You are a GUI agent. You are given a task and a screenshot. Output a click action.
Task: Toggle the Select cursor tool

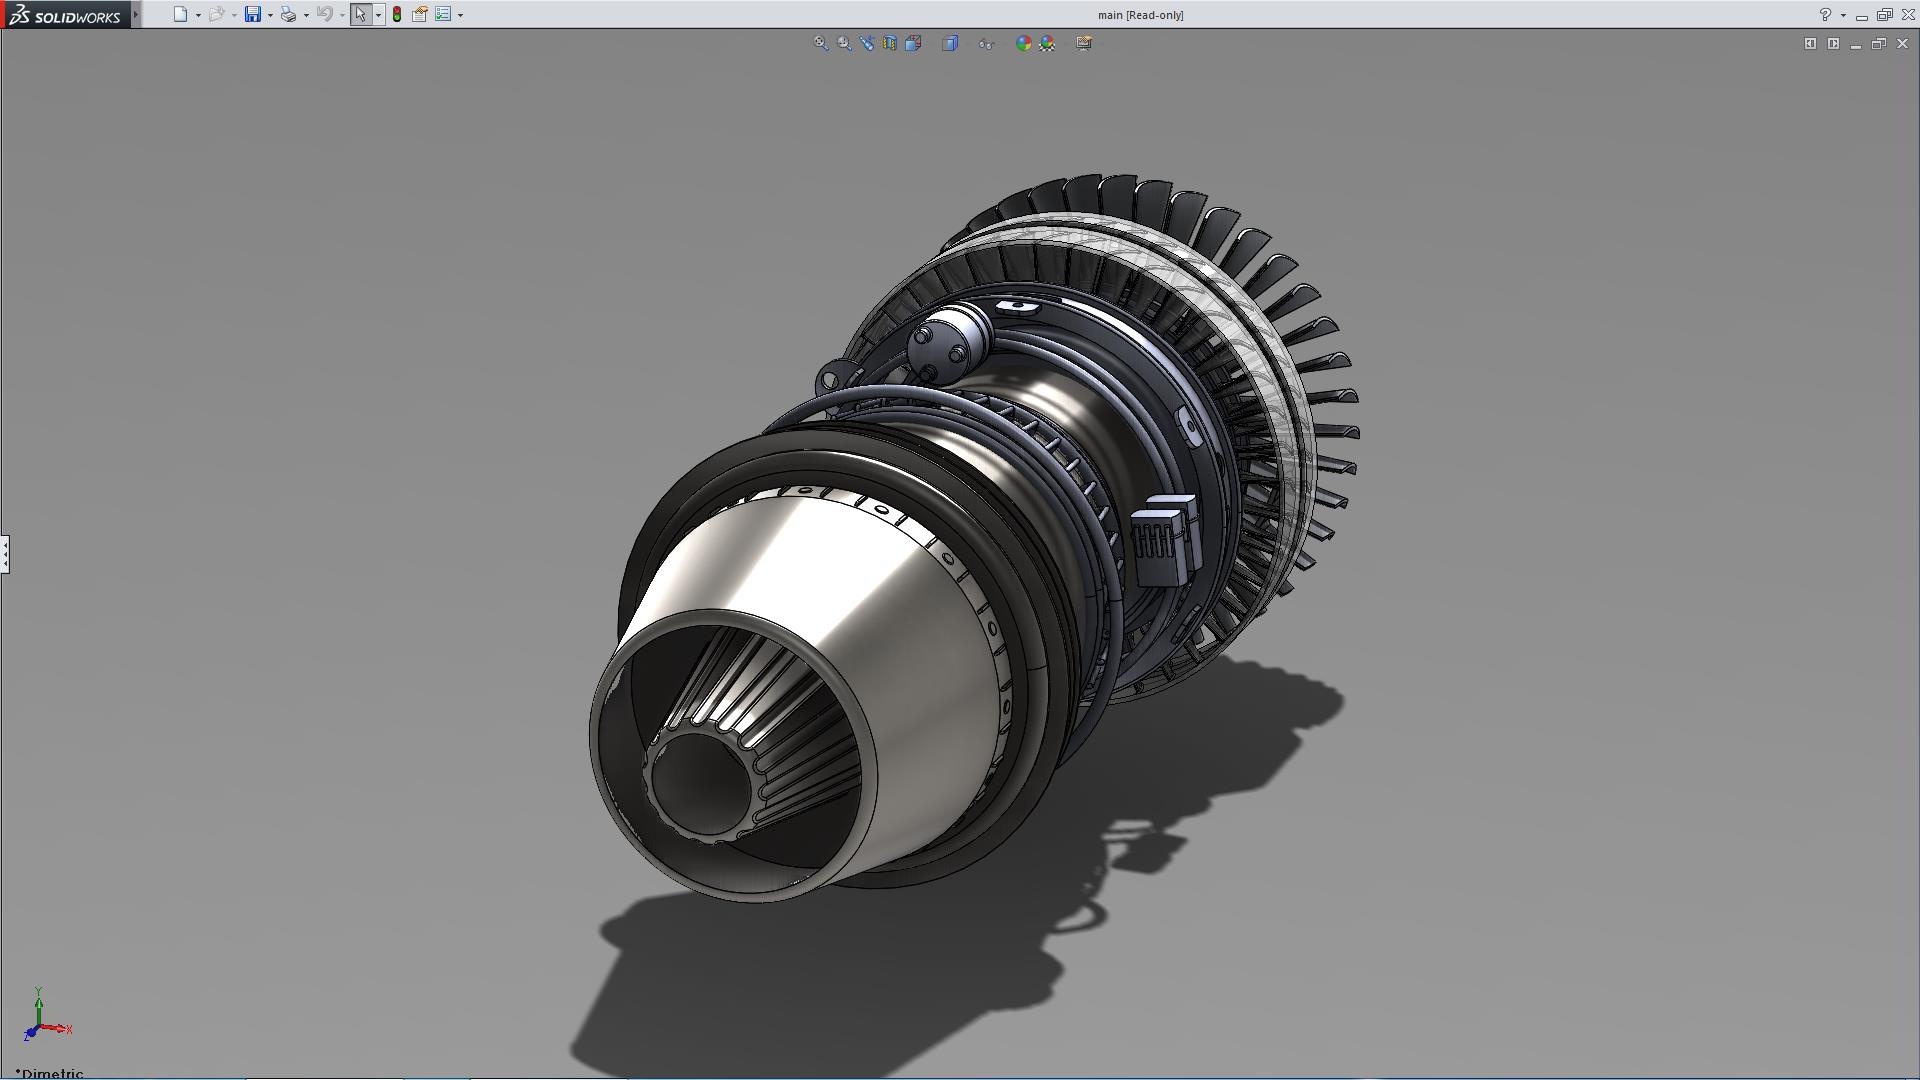pyautogui.click(x=360, y=14)
